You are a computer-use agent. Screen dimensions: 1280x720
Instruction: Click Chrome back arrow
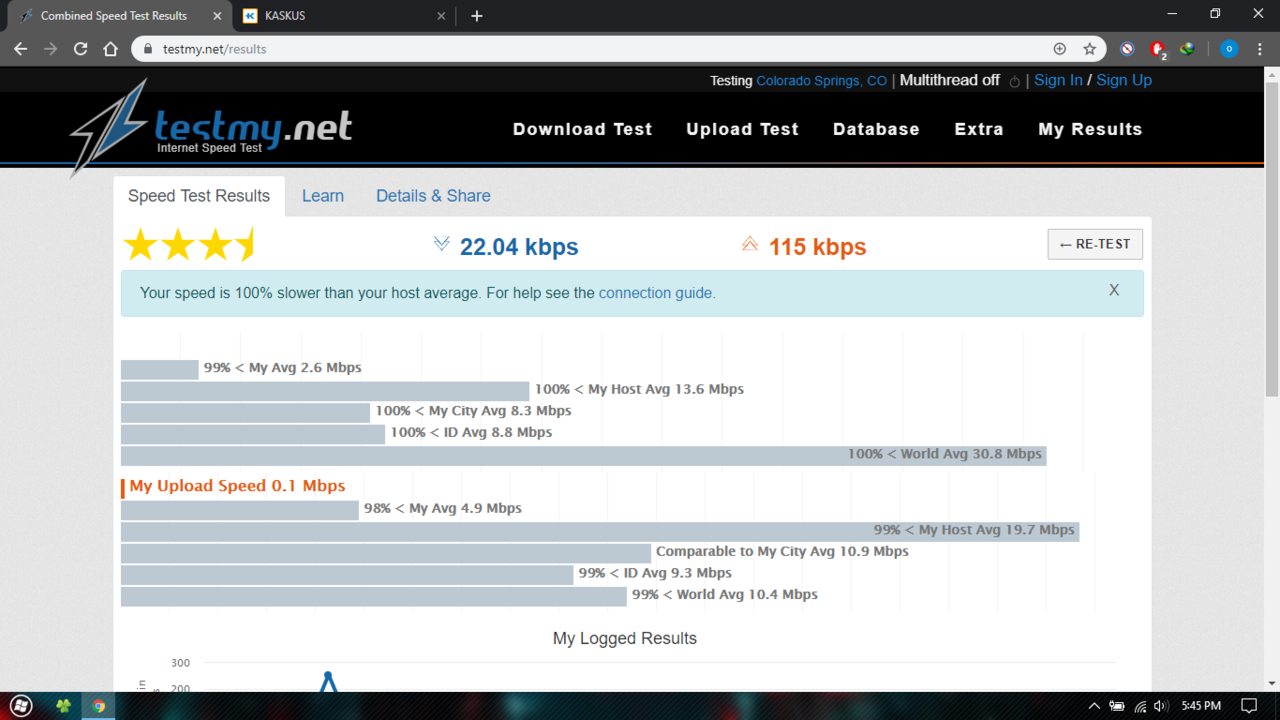click(21, 49)
